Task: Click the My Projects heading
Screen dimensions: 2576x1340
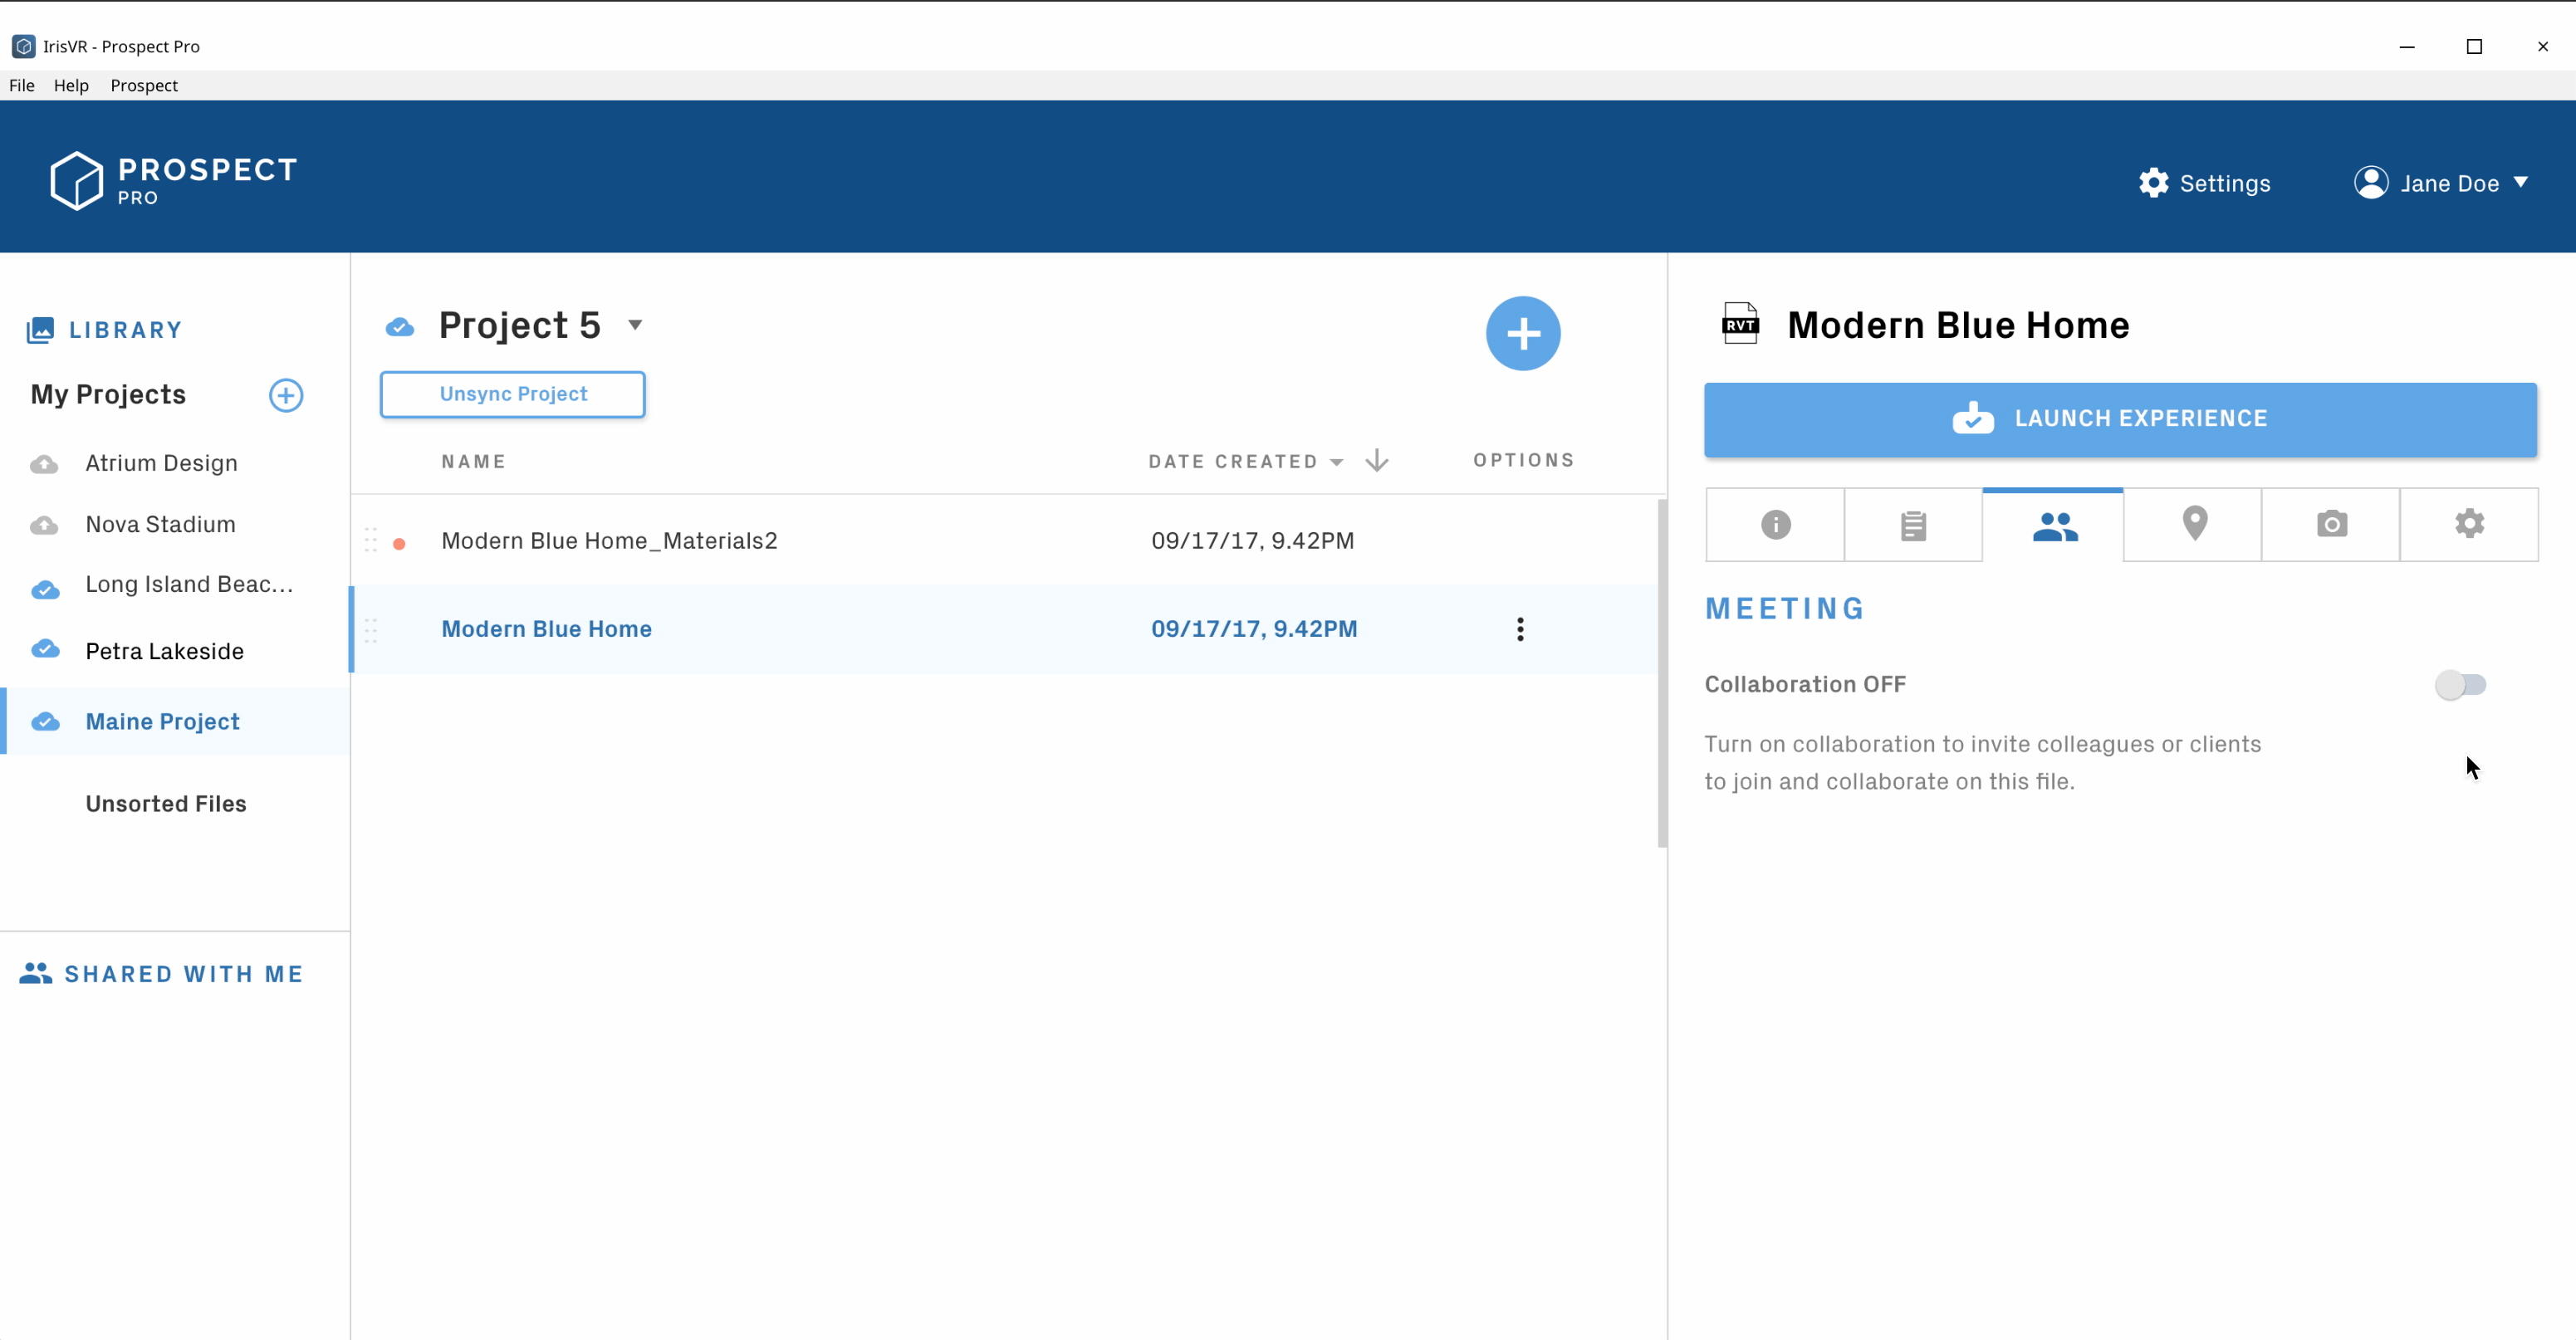Action: [x=108, y=395]
